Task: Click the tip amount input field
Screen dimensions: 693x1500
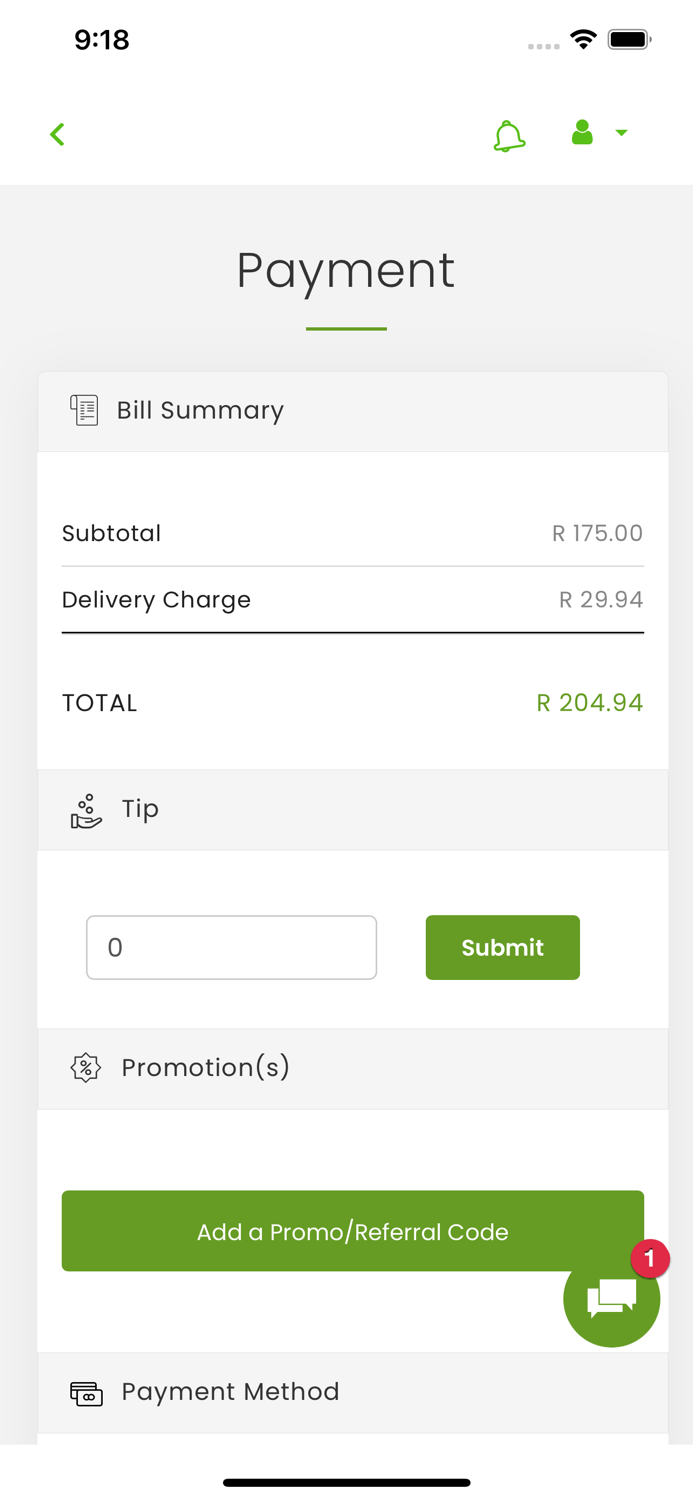Action: (x=231, y=947)
